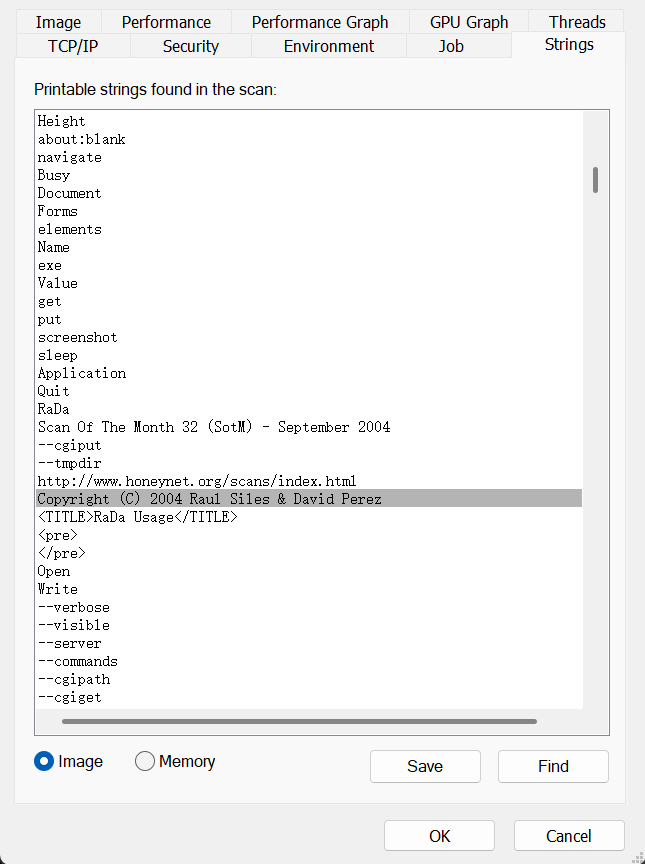
Task: Select the 'Write' string
Action: (309, 589)
